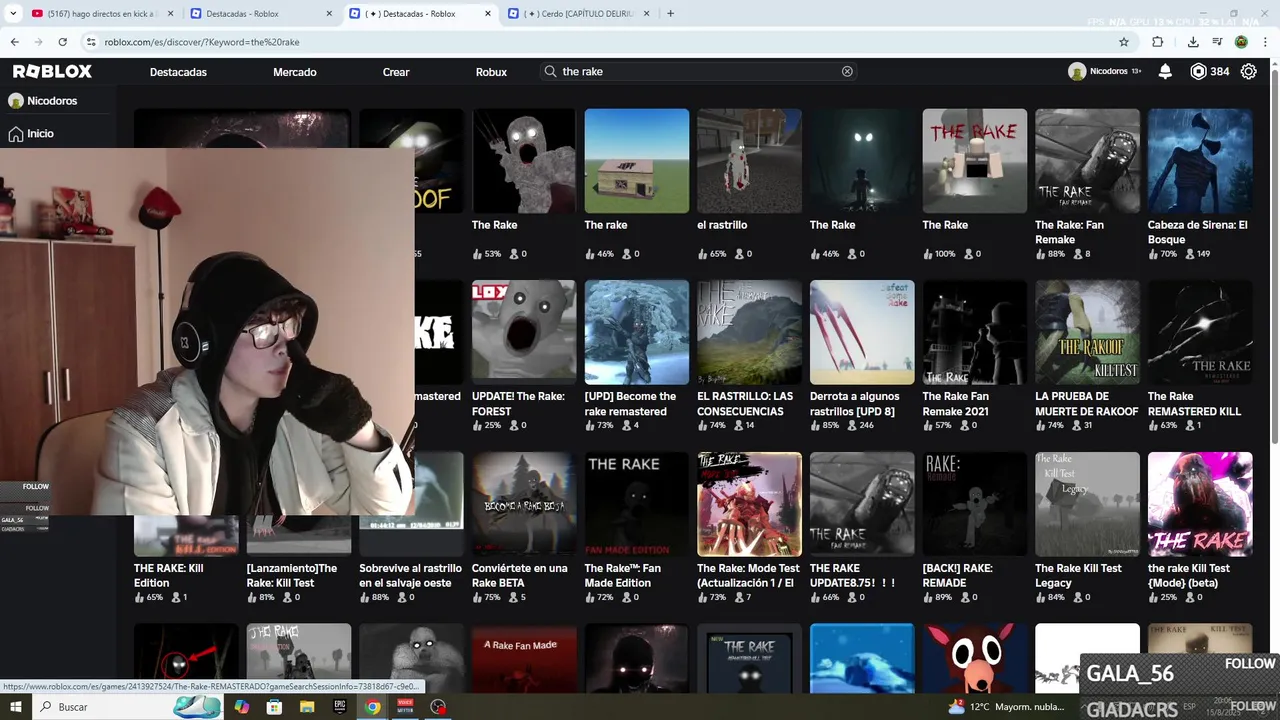Open the Crear menu item

click(x=396, y=72)
